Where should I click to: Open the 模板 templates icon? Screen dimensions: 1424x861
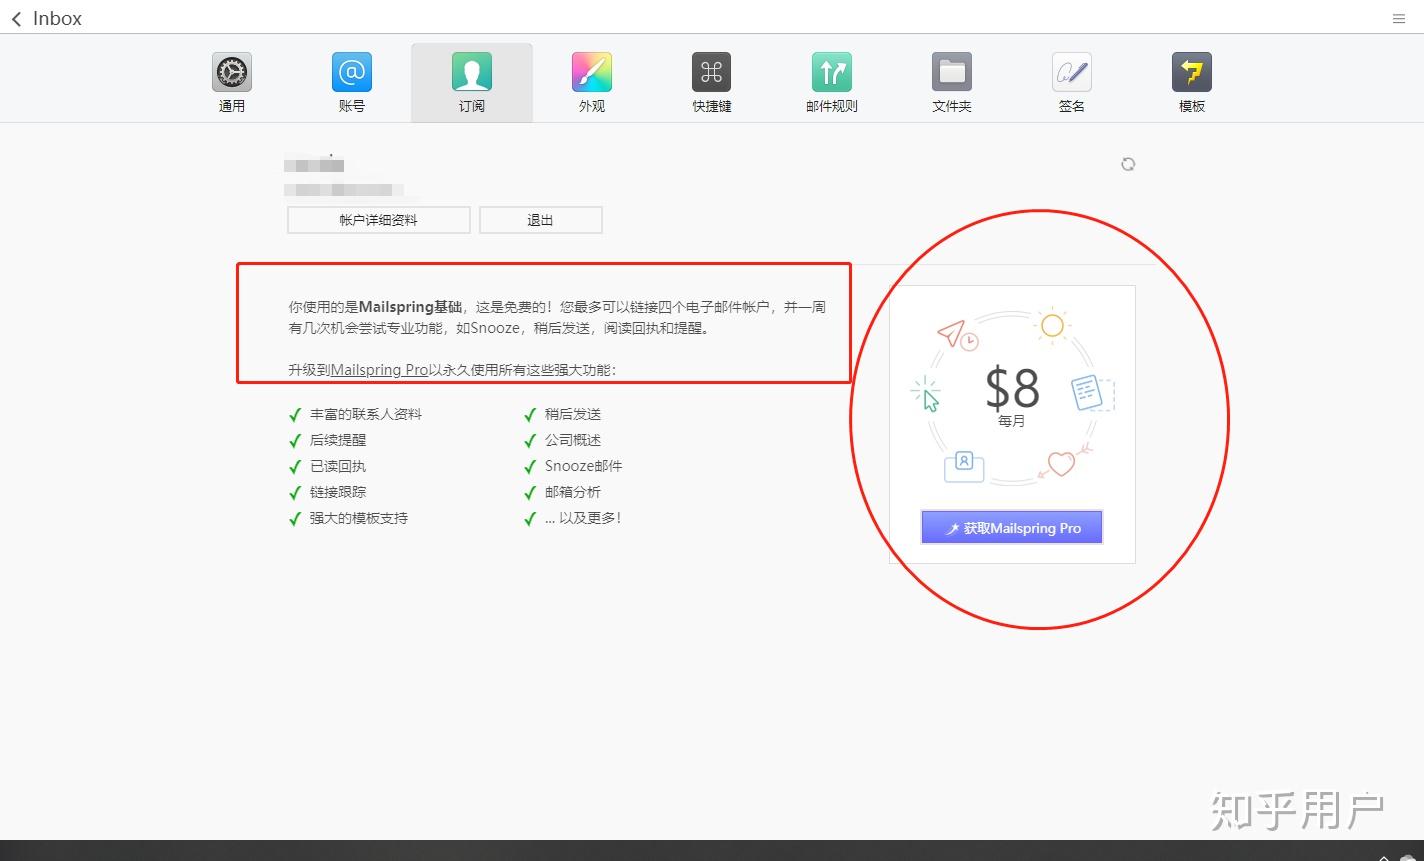(1192, 72)
